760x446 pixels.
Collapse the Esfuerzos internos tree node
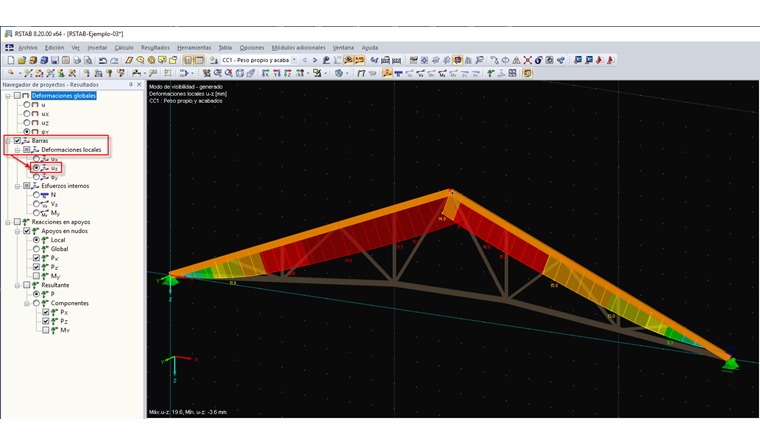(18, 186)
